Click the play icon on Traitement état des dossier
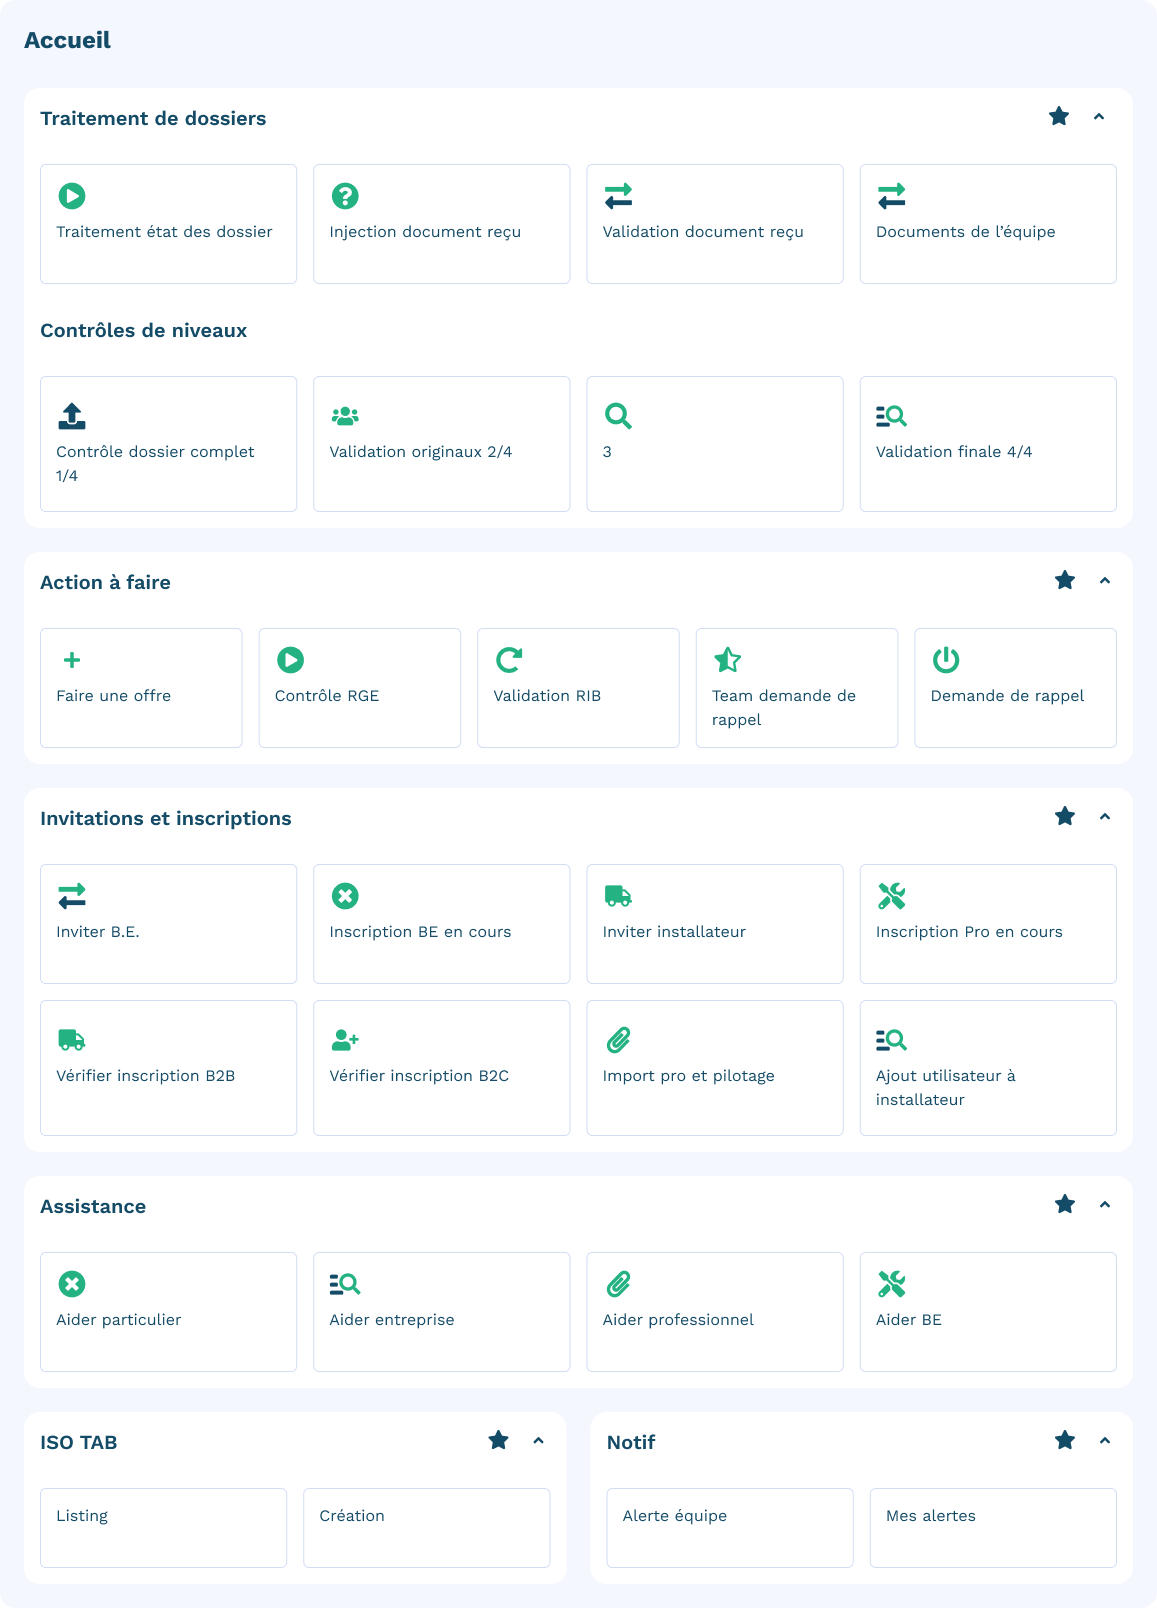1157x1608 pixels. pyautogui.click(x=72, y=196)
